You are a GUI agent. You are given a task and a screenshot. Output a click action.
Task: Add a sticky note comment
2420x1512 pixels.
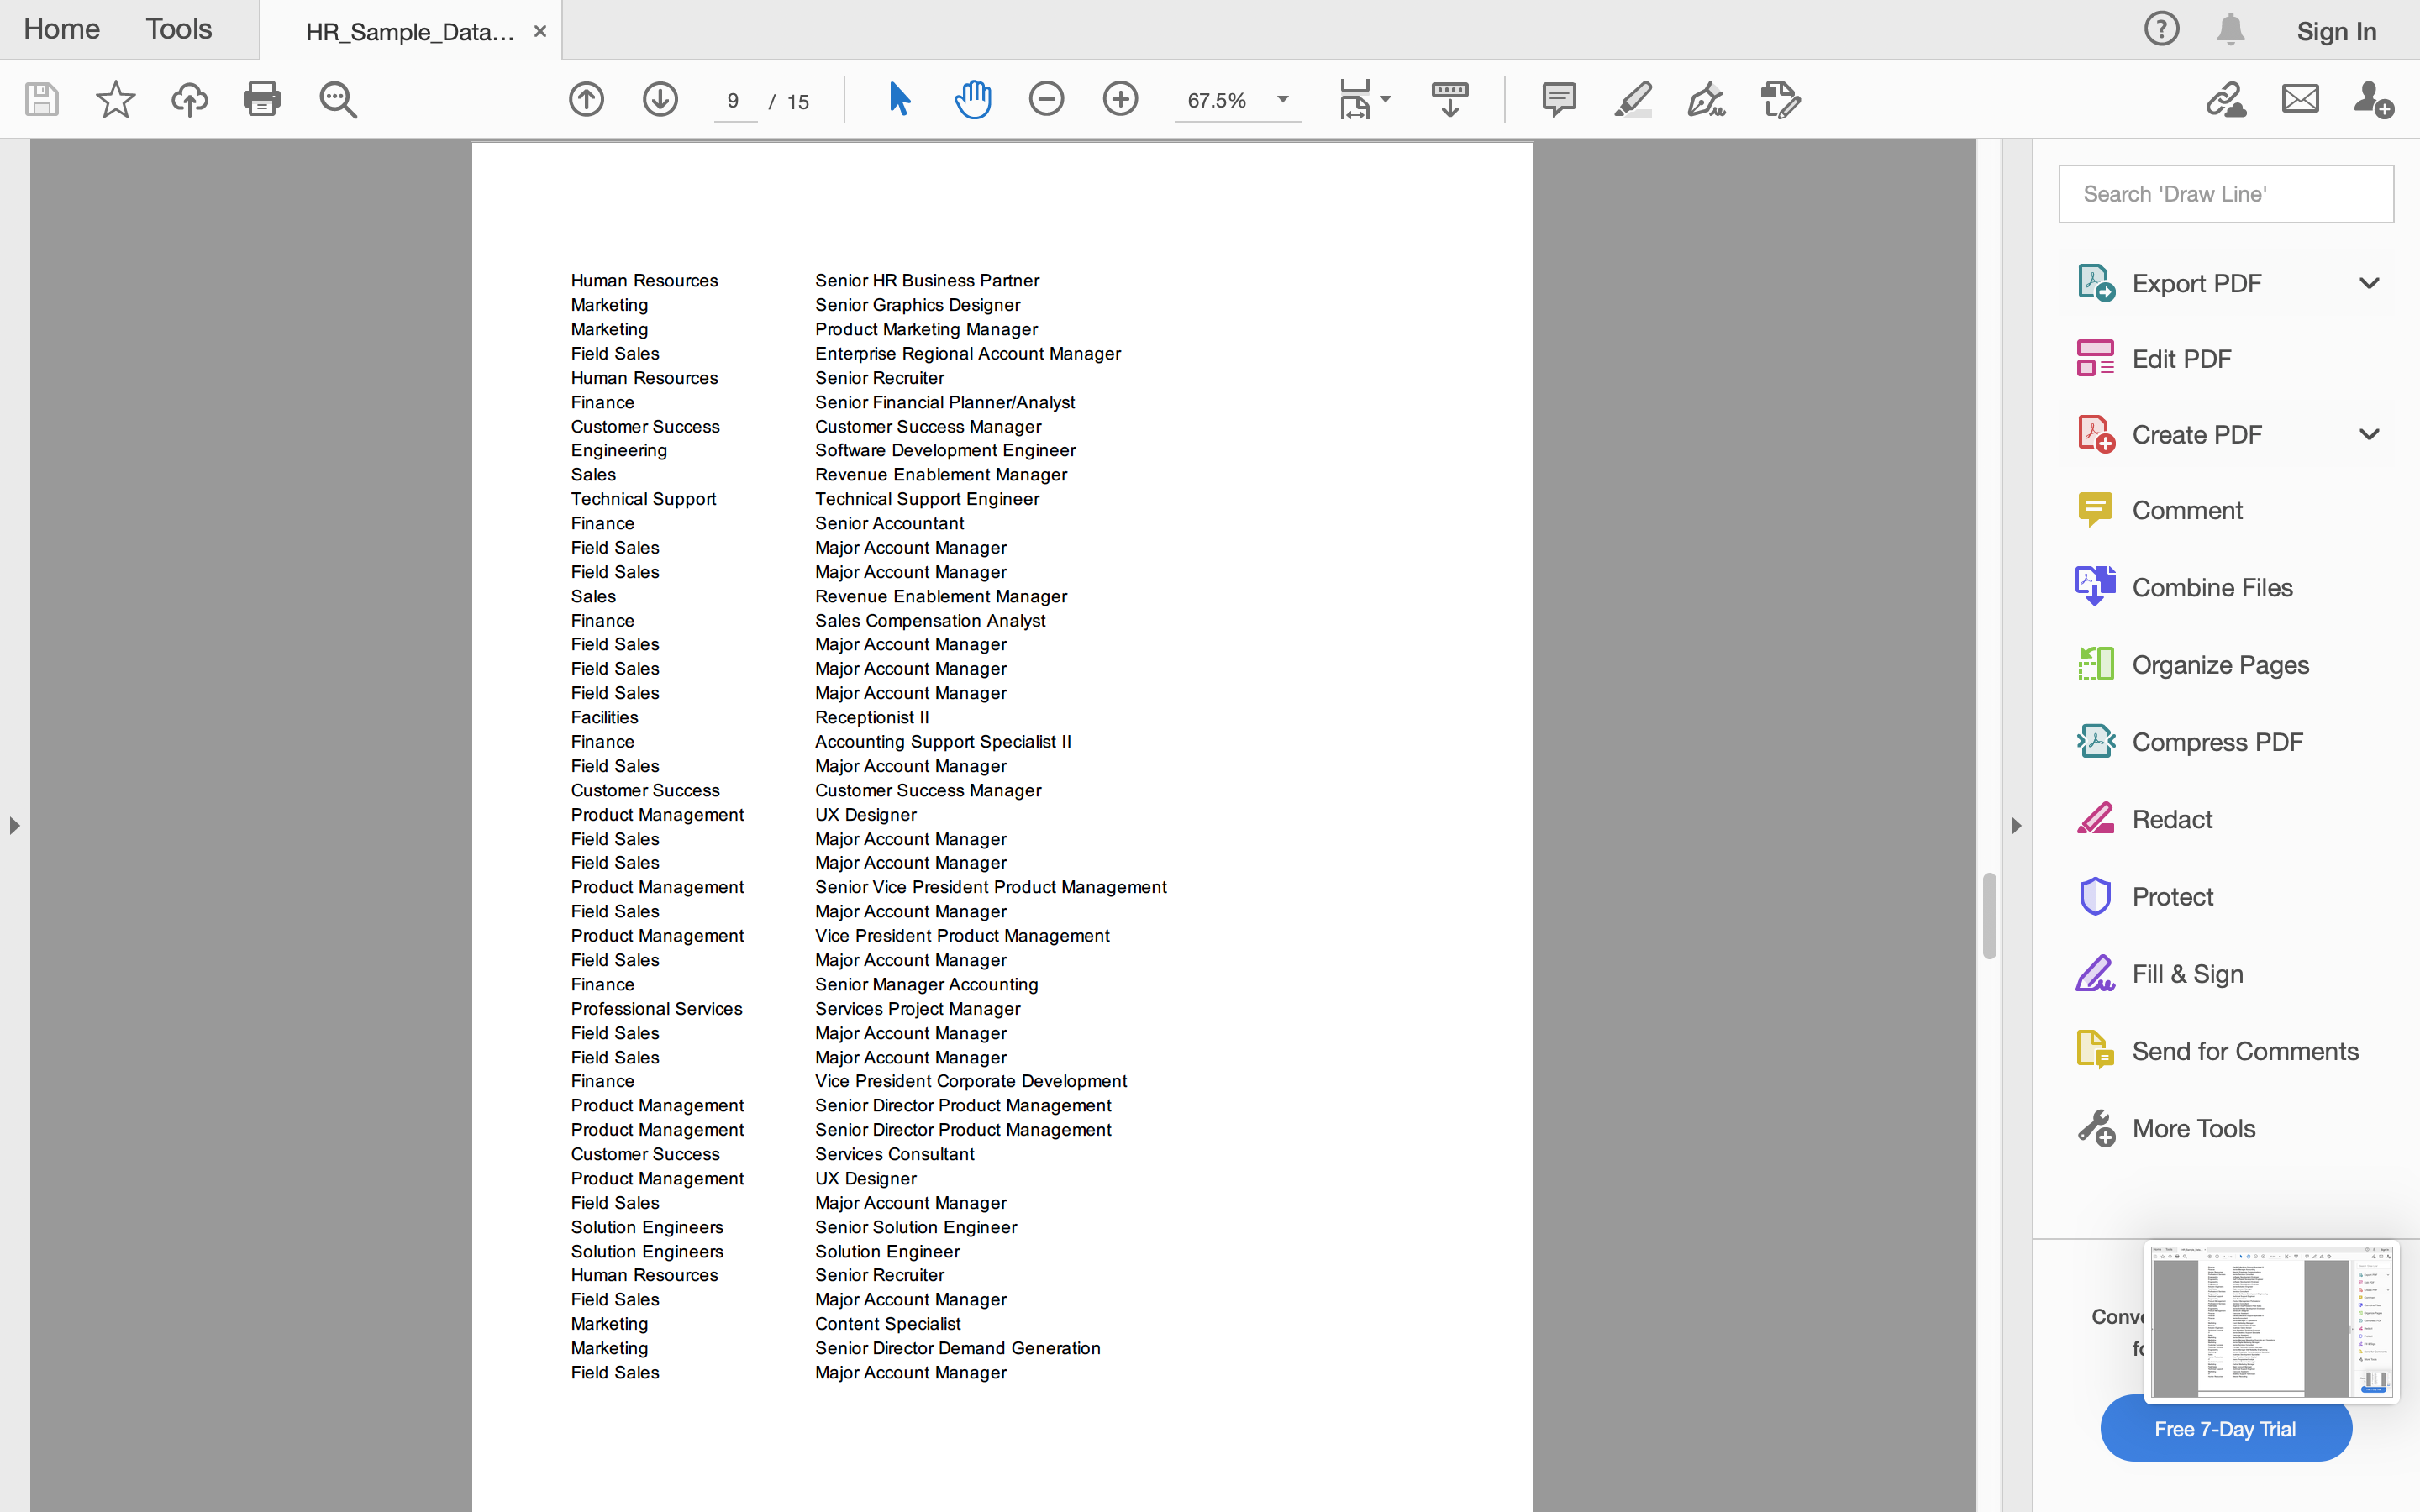[1559, 99]
